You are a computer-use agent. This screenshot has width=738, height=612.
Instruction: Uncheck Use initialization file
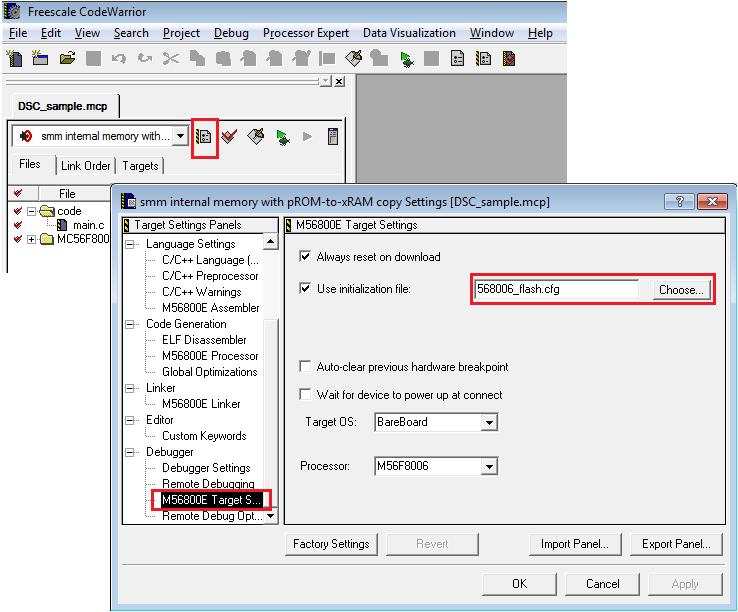(x=305, y=289)
